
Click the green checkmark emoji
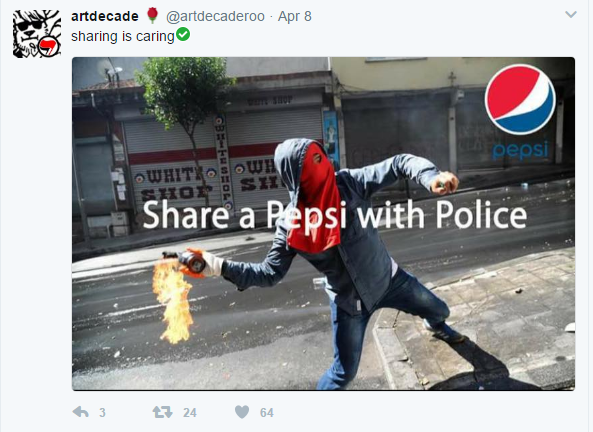coord(183,34)
